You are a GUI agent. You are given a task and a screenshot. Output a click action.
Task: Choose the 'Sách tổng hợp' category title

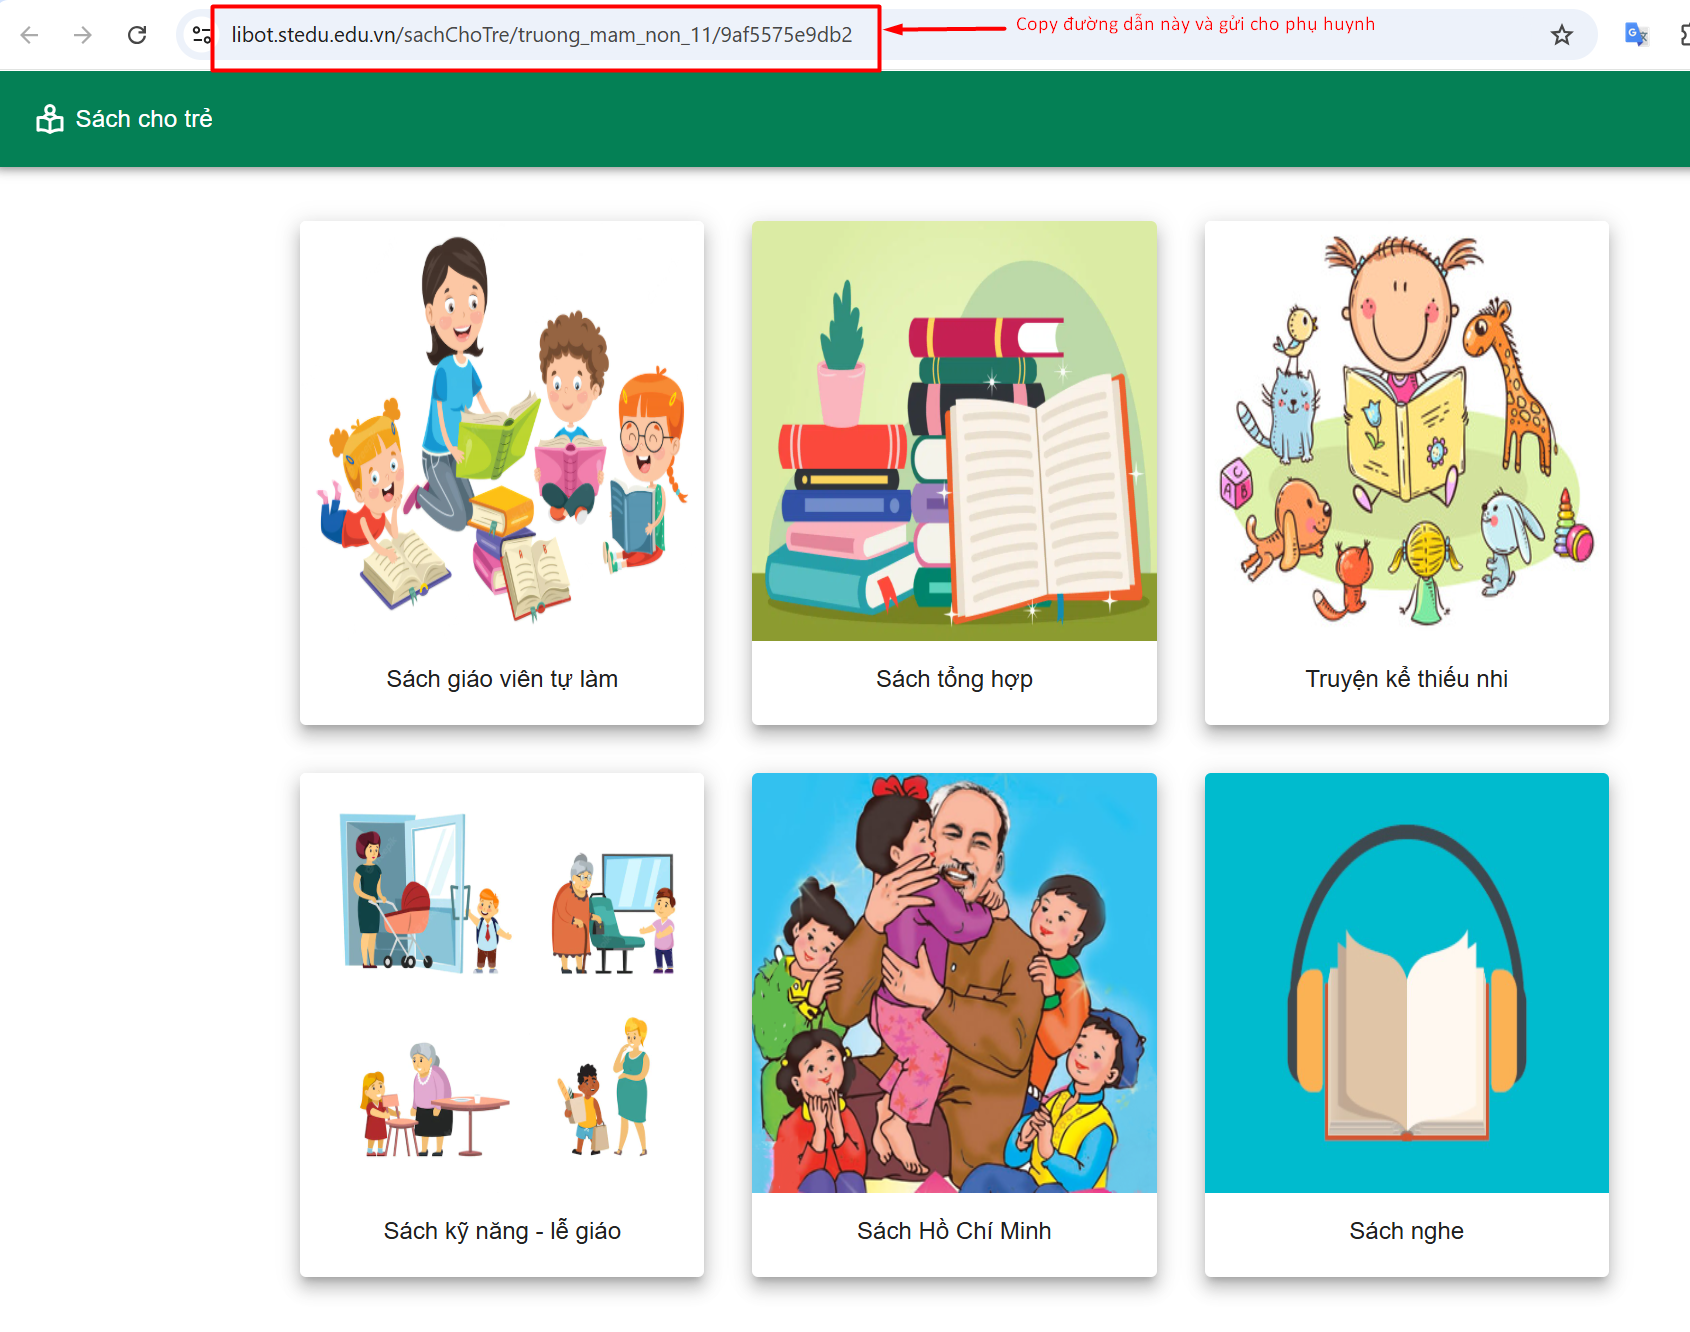pos(954,679)
